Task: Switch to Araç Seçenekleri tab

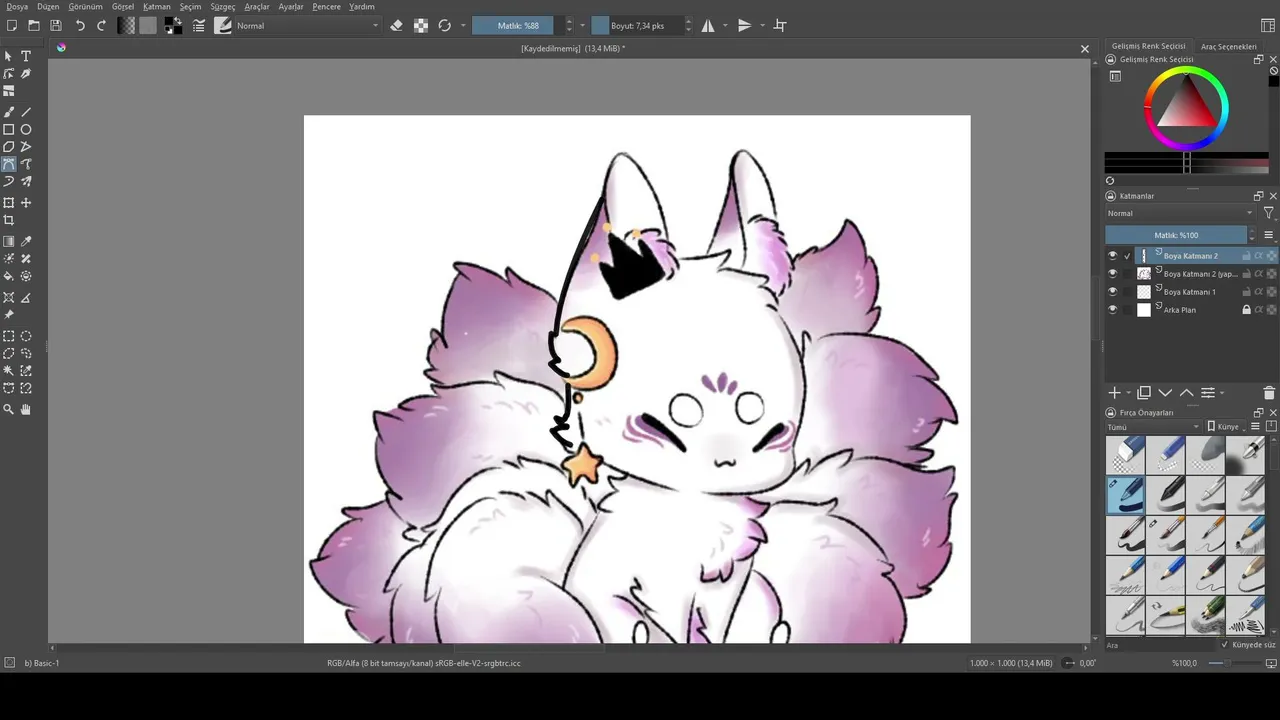Action: pos(1229,46)
